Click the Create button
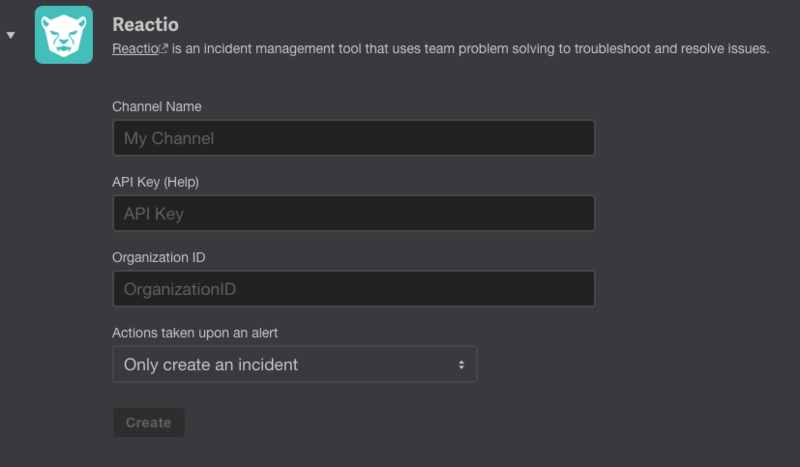The width and height of the screenshot is (800, 467). [148, 423]
